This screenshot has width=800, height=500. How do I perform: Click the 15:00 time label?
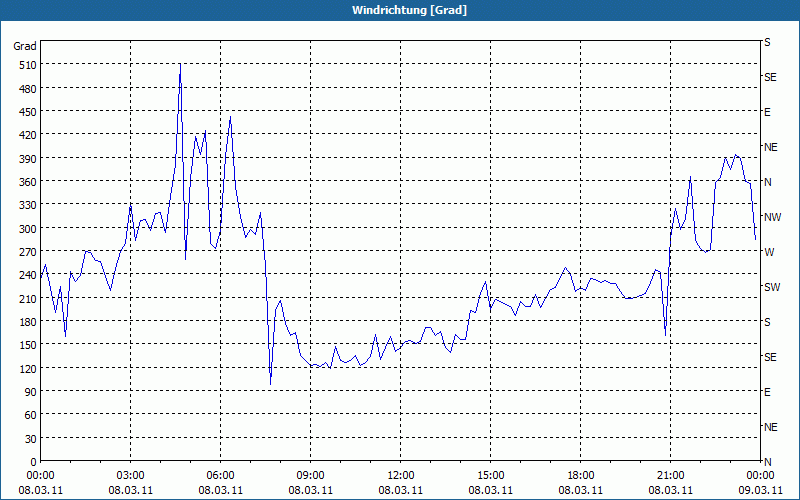[490, 476]
